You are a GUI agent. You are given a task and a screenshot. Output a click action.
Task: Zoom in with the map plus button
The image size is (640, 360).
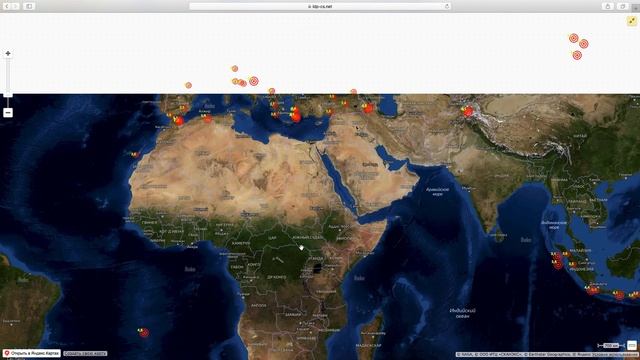point(8,53)
